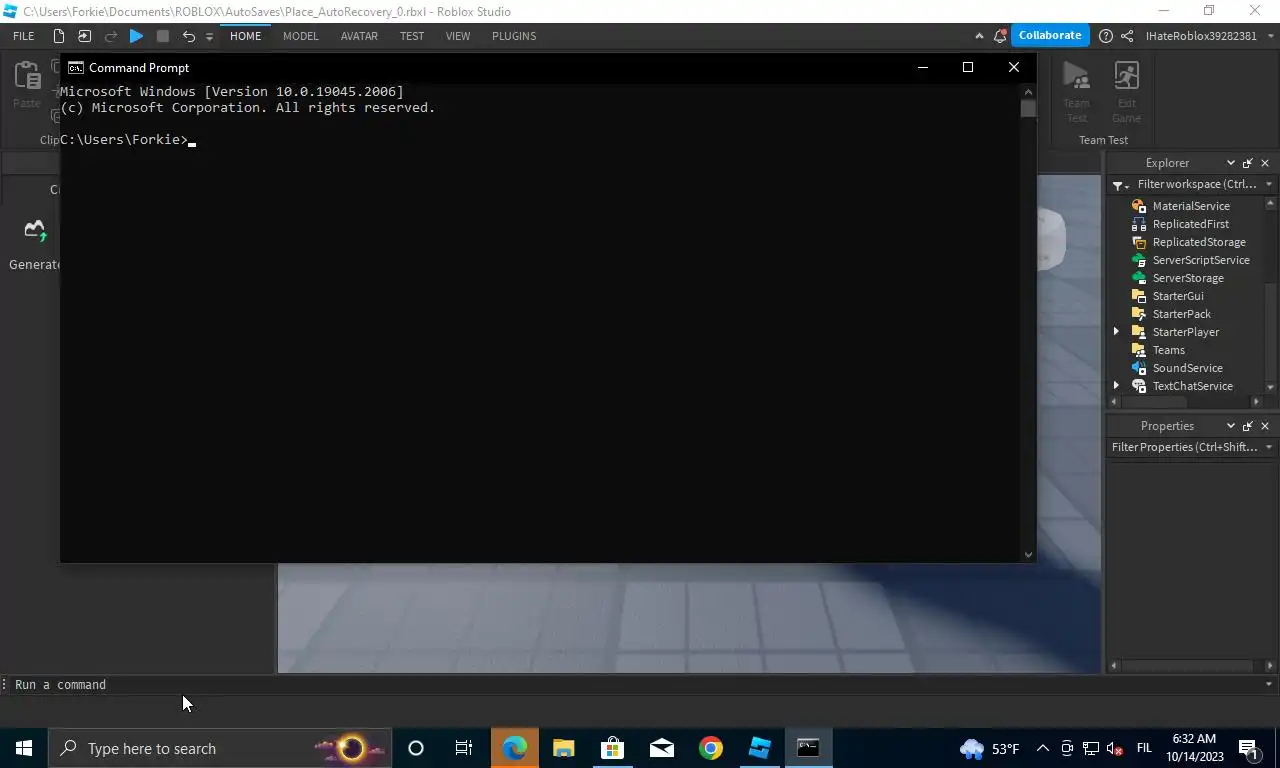This screenshot has height=768, width=1280.
Task: Select ServerScriptService in Explorer
Action: point(1200,260)
